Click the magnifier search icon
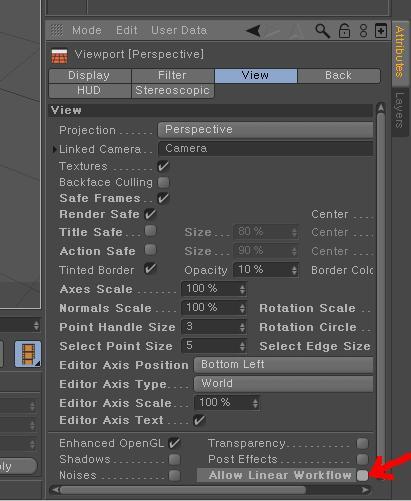 point(322,31)
